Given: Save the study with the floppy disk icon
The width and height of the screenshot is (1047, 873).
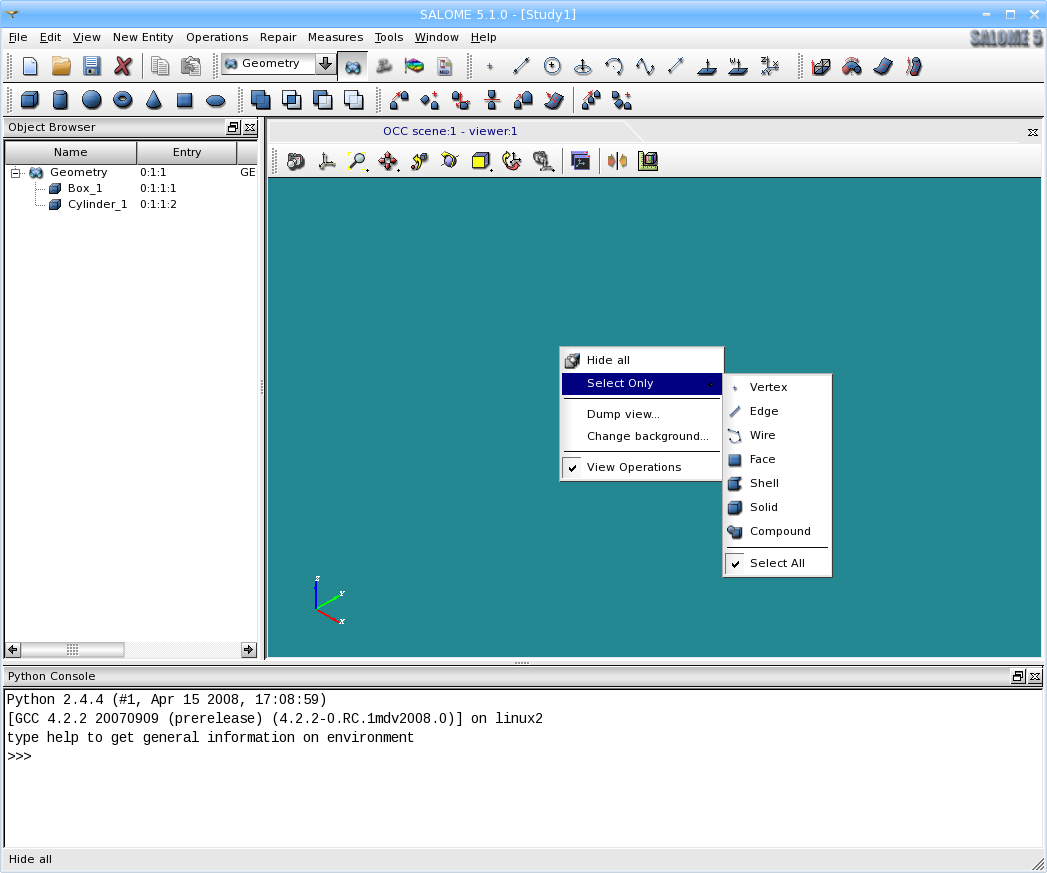Looking at the screenshot, I should point(91,65).
